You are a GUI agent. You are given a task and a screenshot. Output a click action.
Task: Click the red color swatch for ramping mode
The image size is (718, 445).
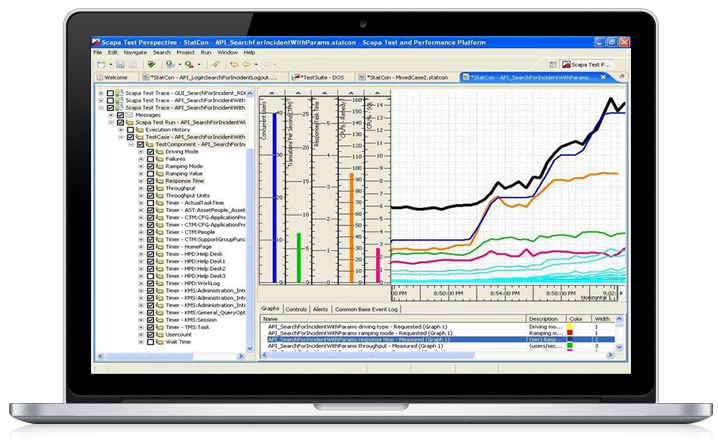[x=570, y=333]
